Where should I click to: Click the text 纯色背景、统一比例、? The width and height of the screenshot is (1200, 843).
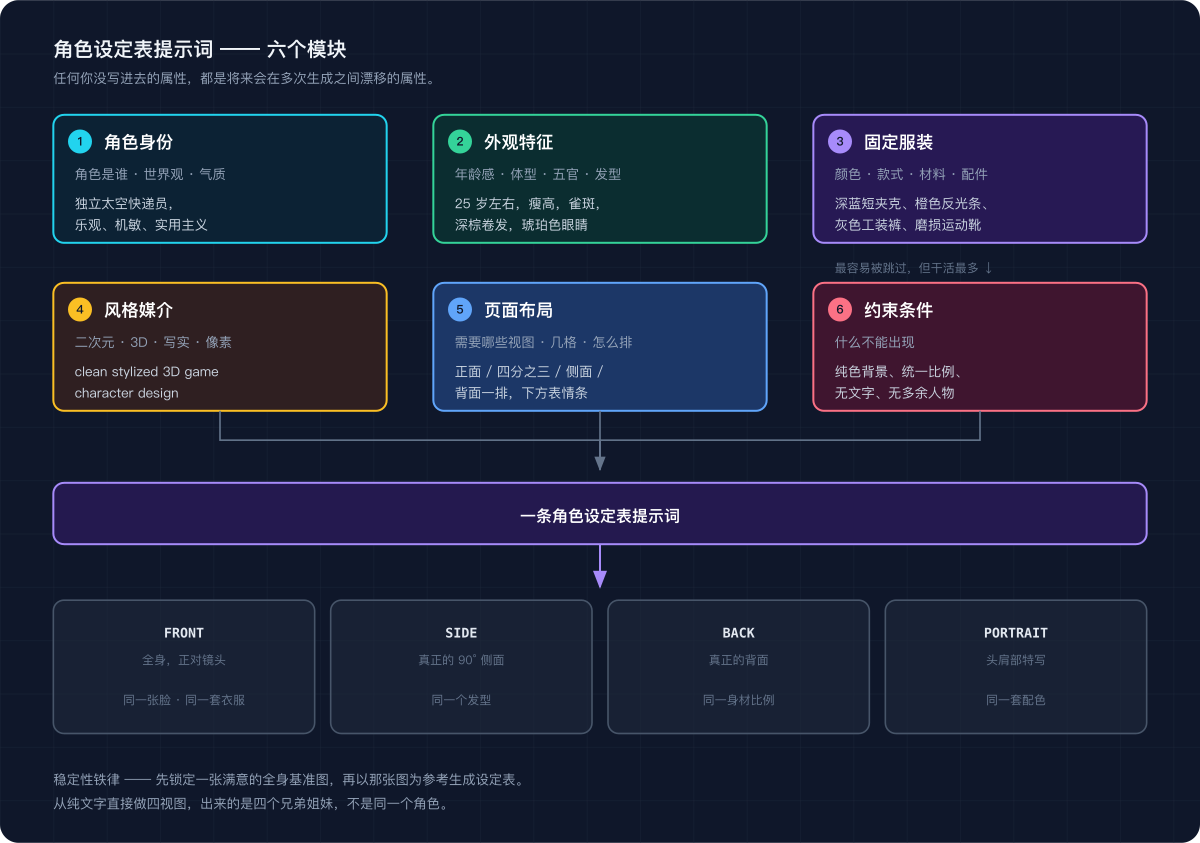(899, 371)
